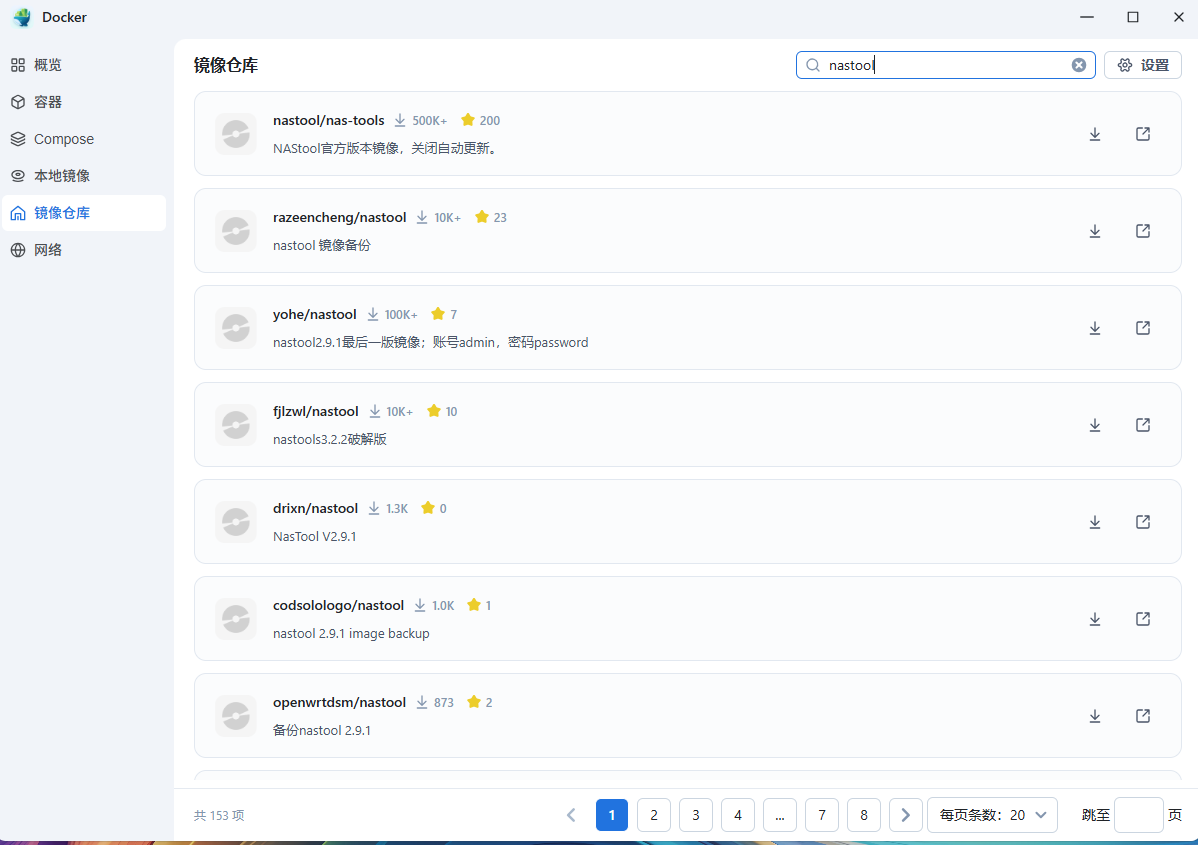The width and height of the screenshot is (1198, 845).
Task: Clear the nastool search text
Action: click(1079, 65)
